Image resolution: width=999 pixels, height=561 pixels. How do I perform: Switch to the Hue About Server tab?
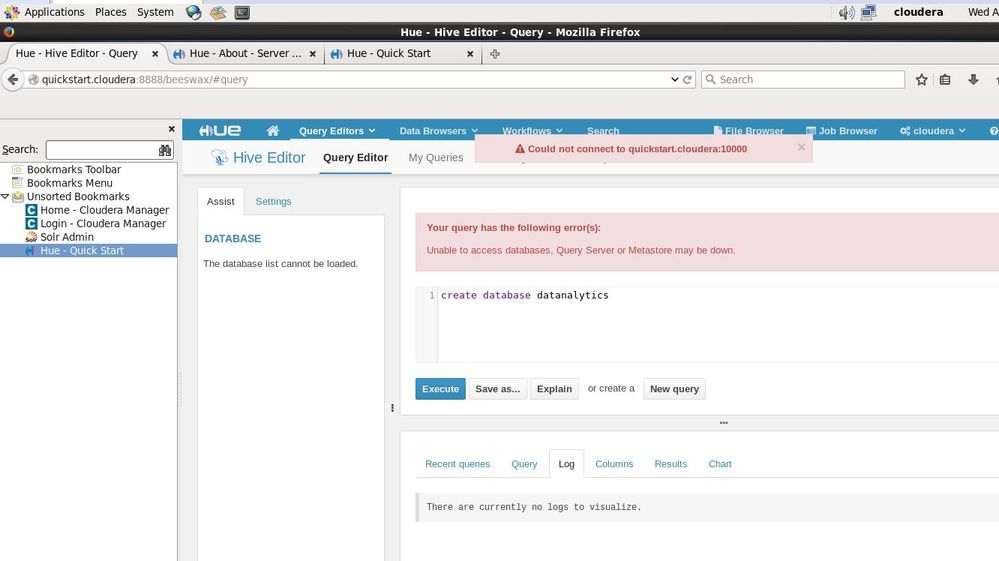[x=245, y=54]
